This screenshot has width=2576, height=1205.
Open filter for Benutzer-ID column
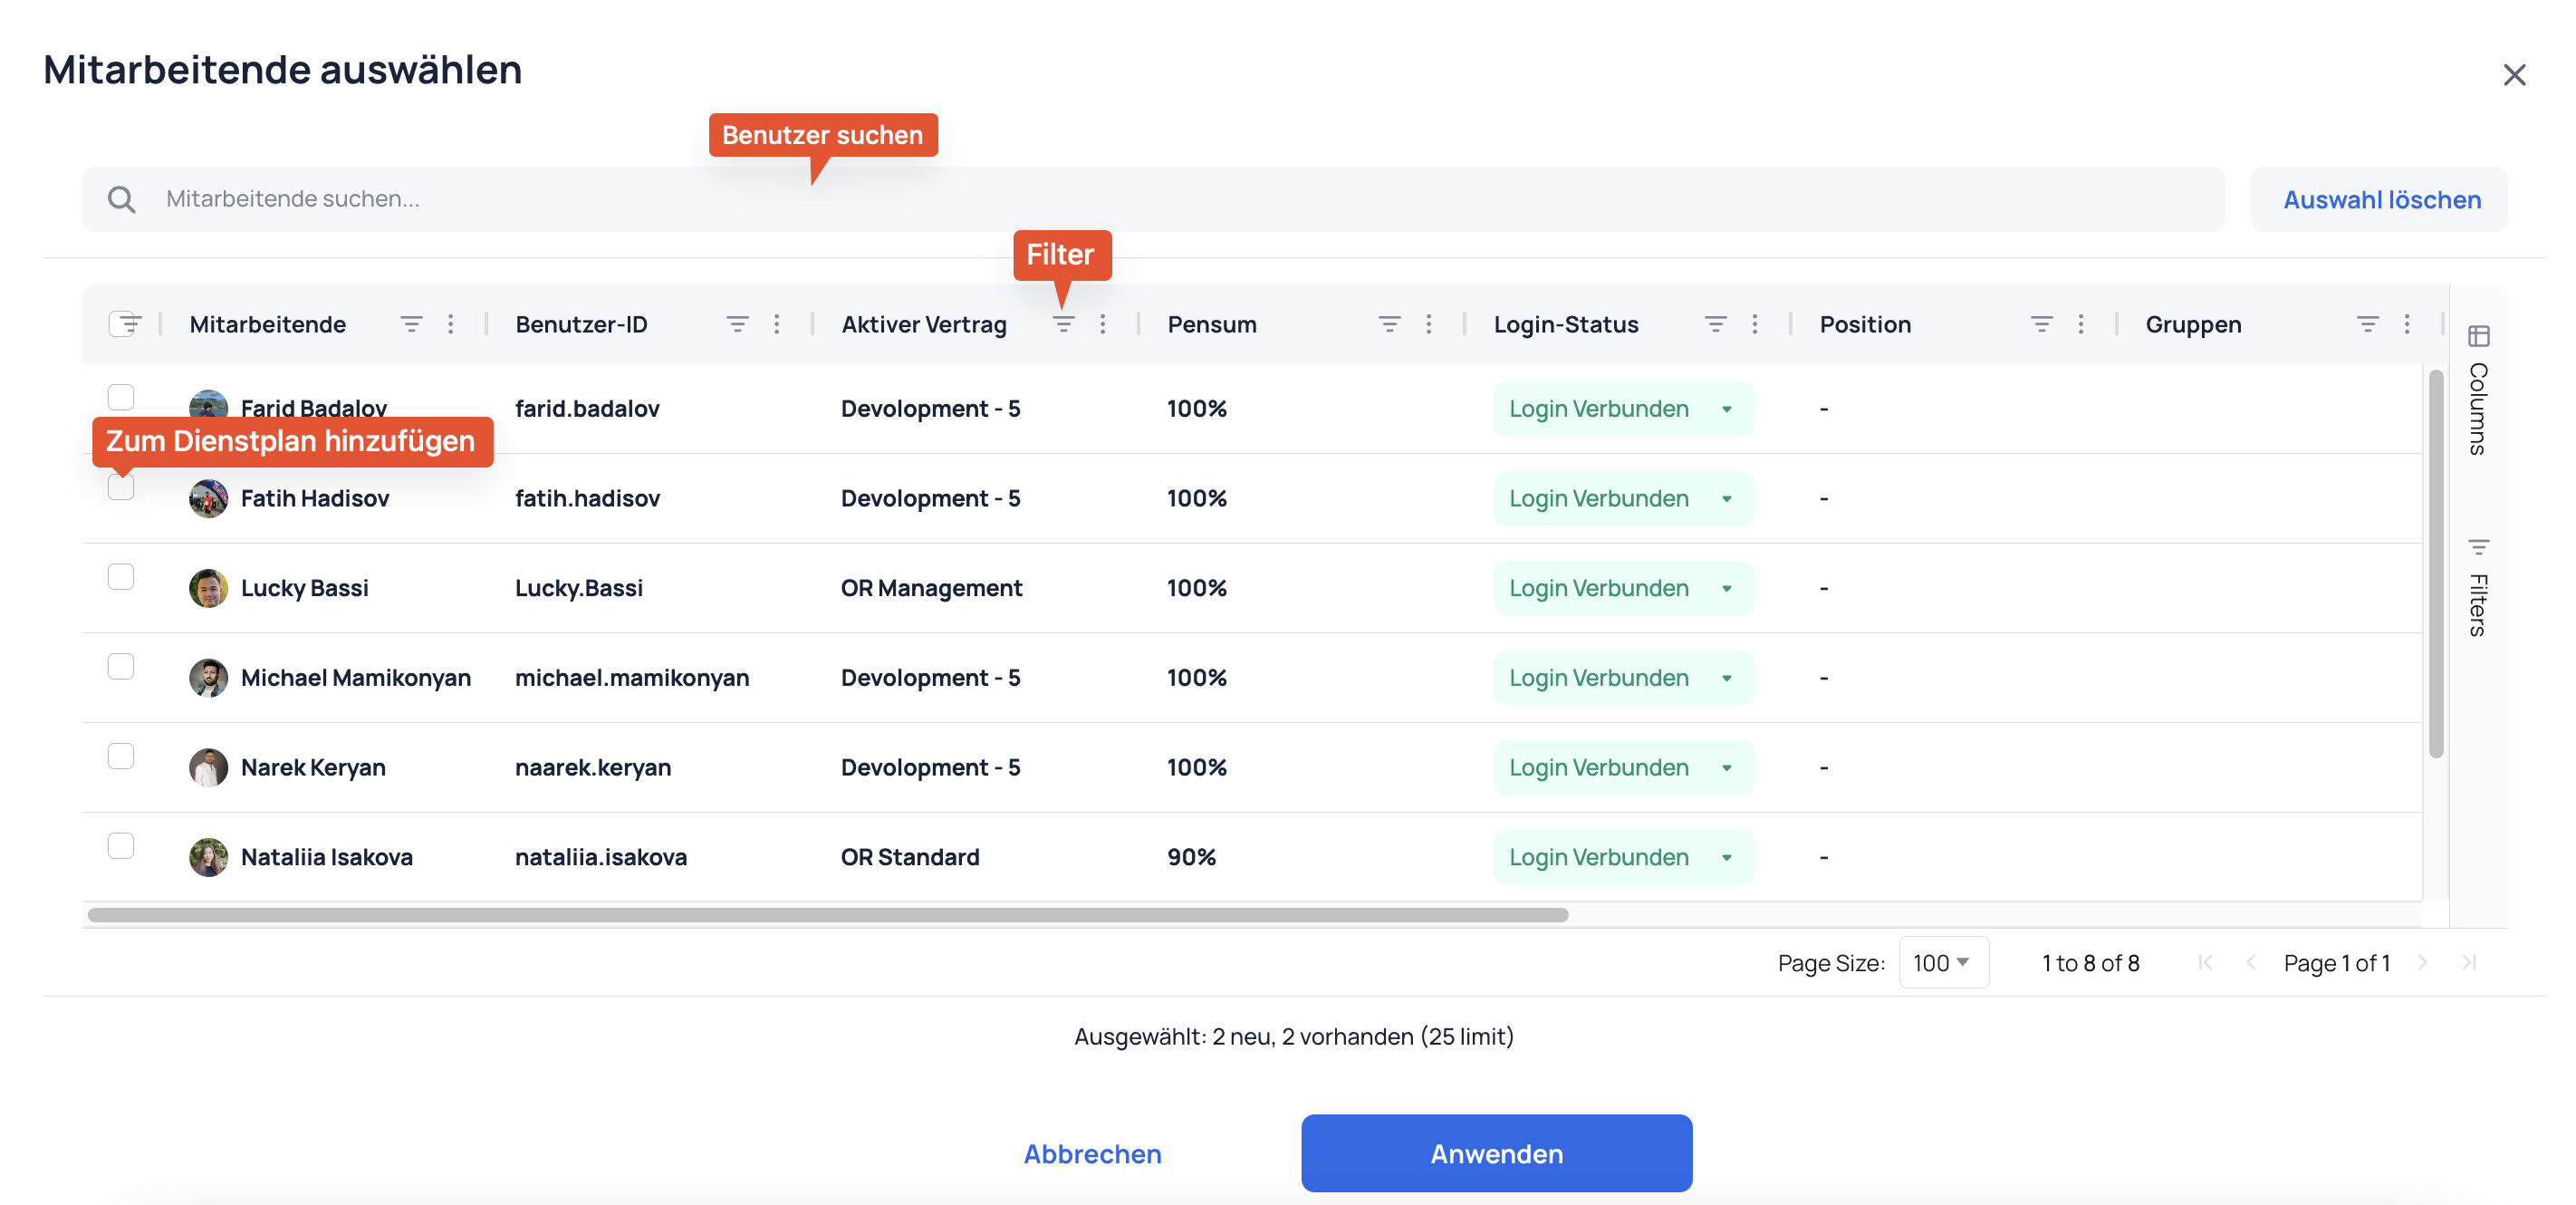737,324
